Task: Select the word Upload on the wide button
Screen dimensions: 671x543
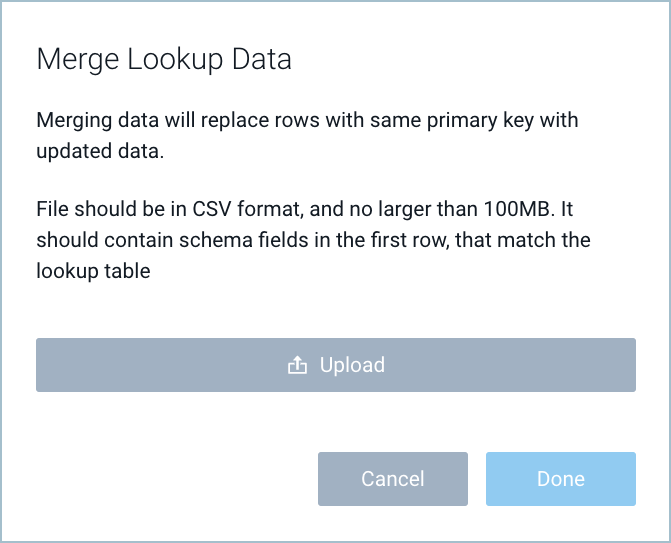Action: 352,365
